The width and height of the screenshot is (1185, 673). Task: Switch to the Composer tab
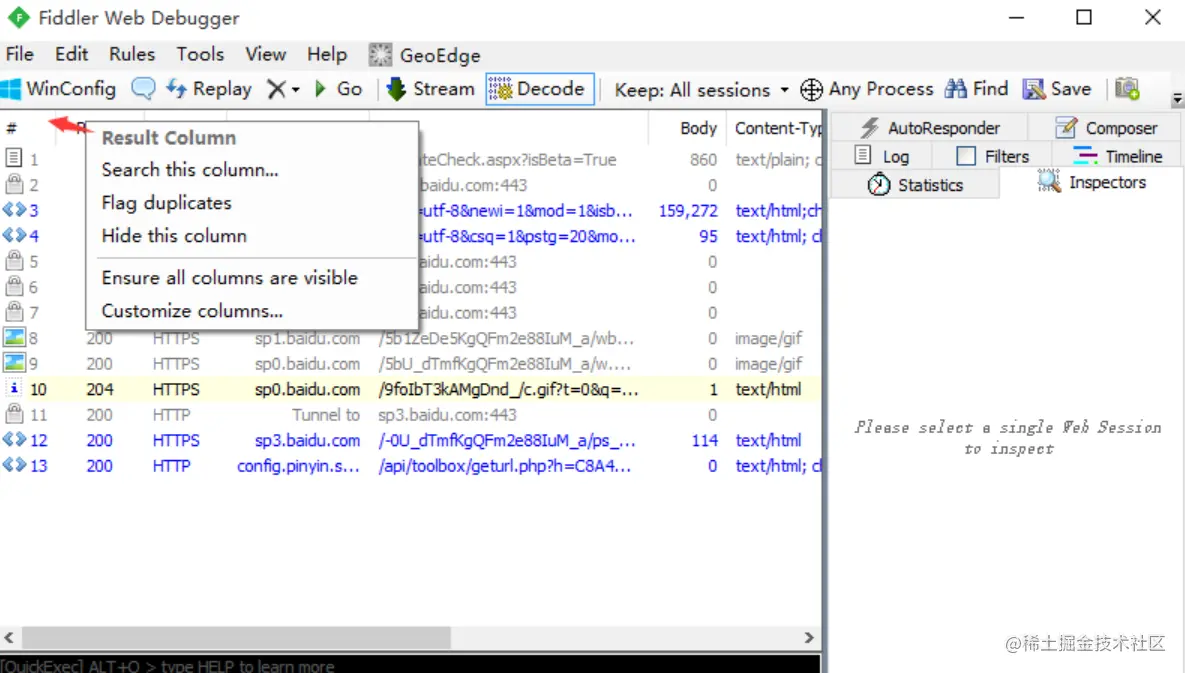click(x=1106, y=128)
